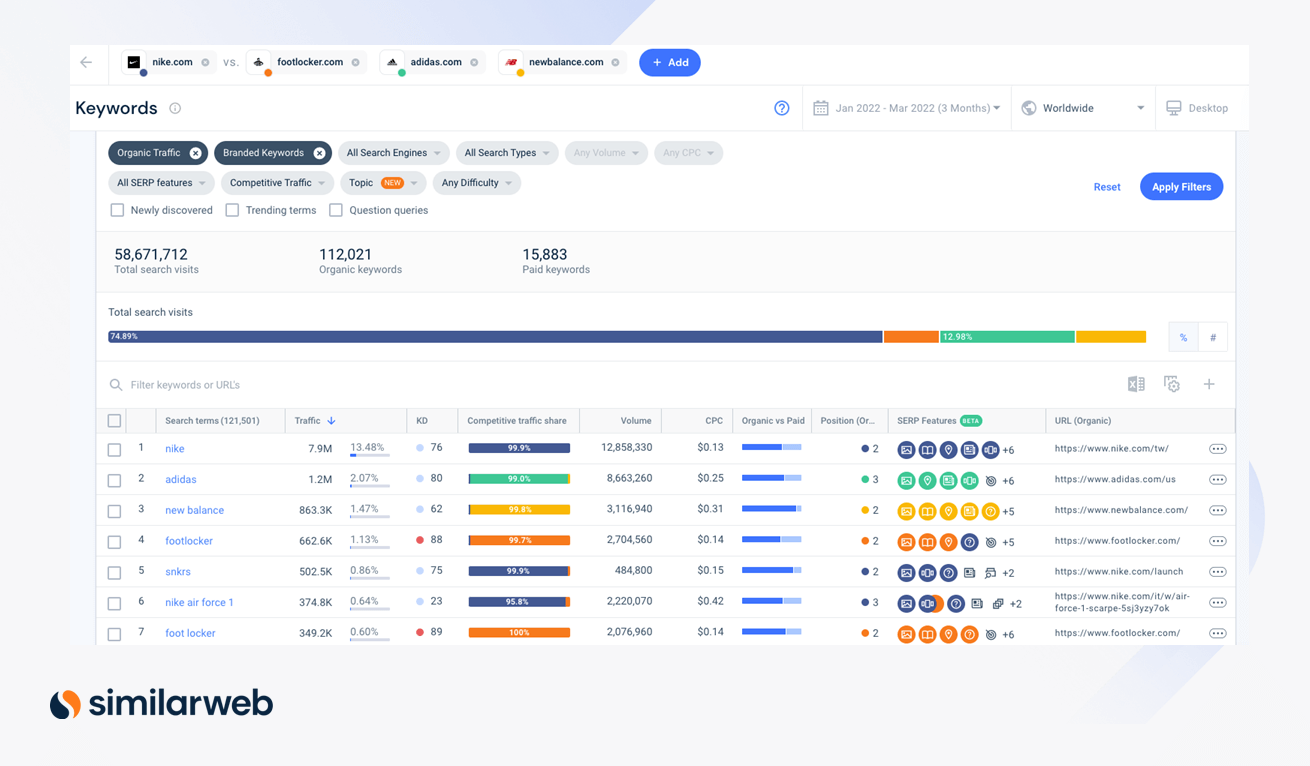
Task: Sort by Volume column header
Action: (x=636, y=421)
